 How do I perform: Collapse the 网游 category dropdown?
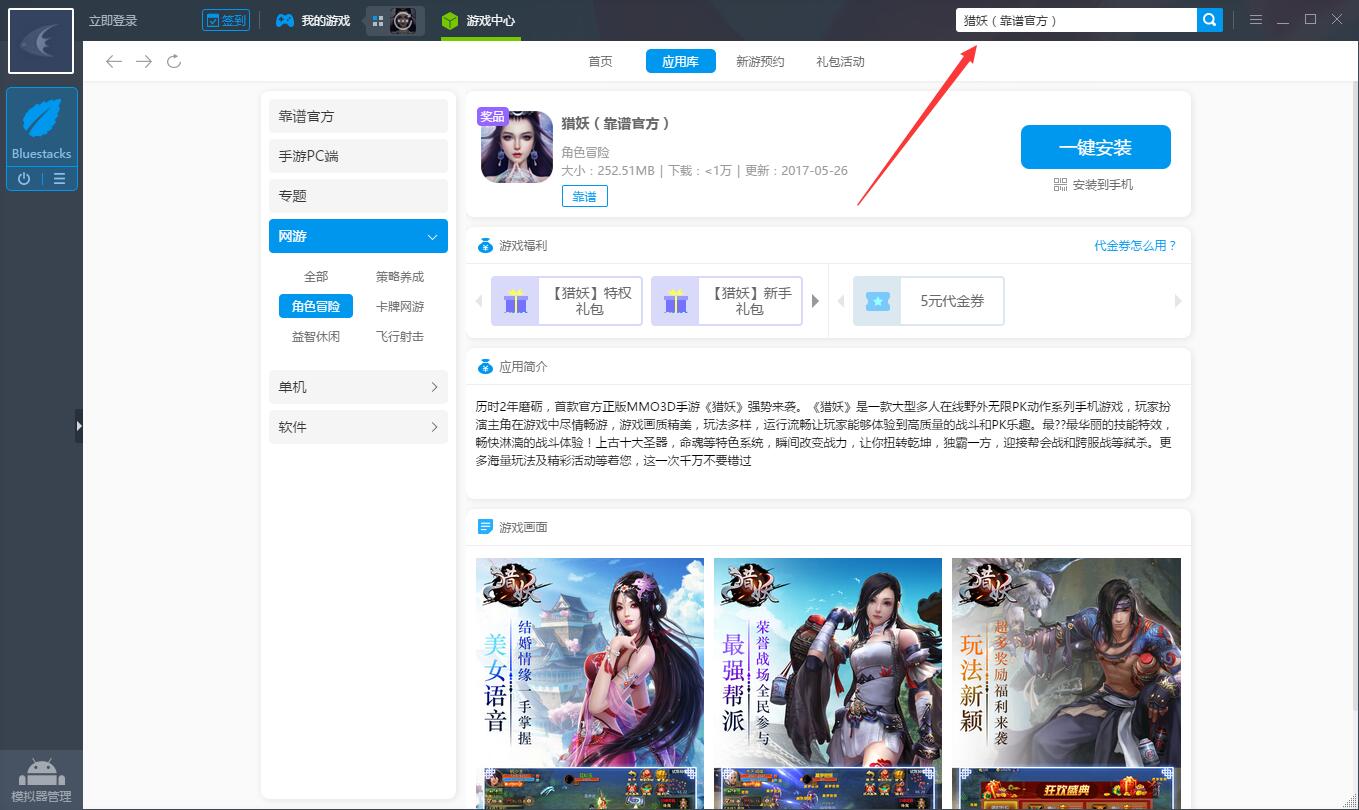(x=358, y=236)
